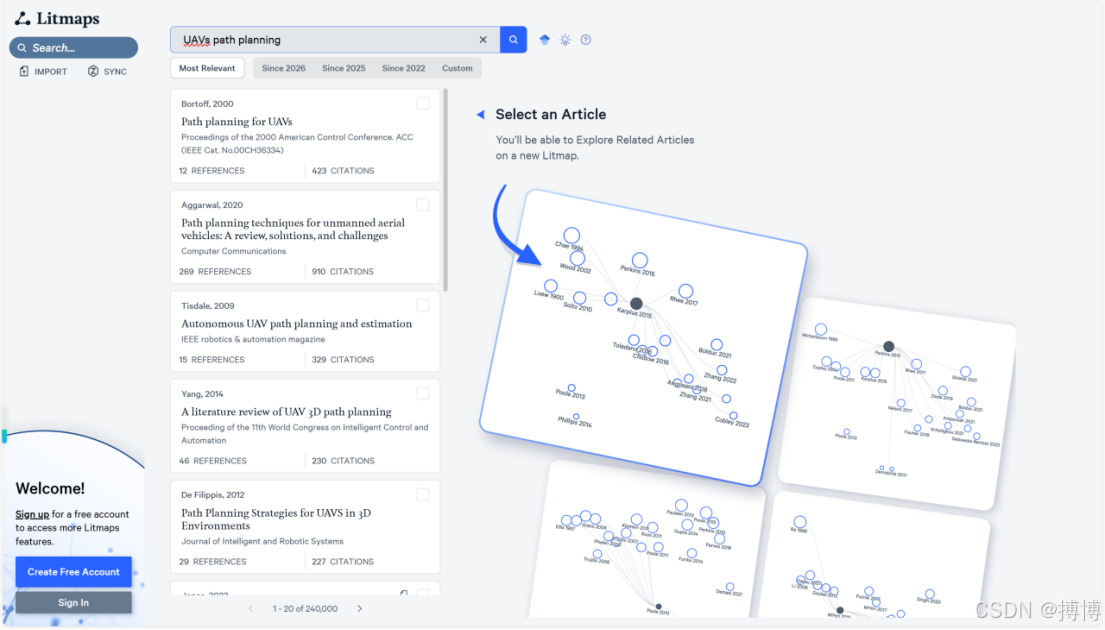The height and width of the screenshot is (630, 1105).
Task: Select the Since 2022 filter tab
Action: pos(403,68)
